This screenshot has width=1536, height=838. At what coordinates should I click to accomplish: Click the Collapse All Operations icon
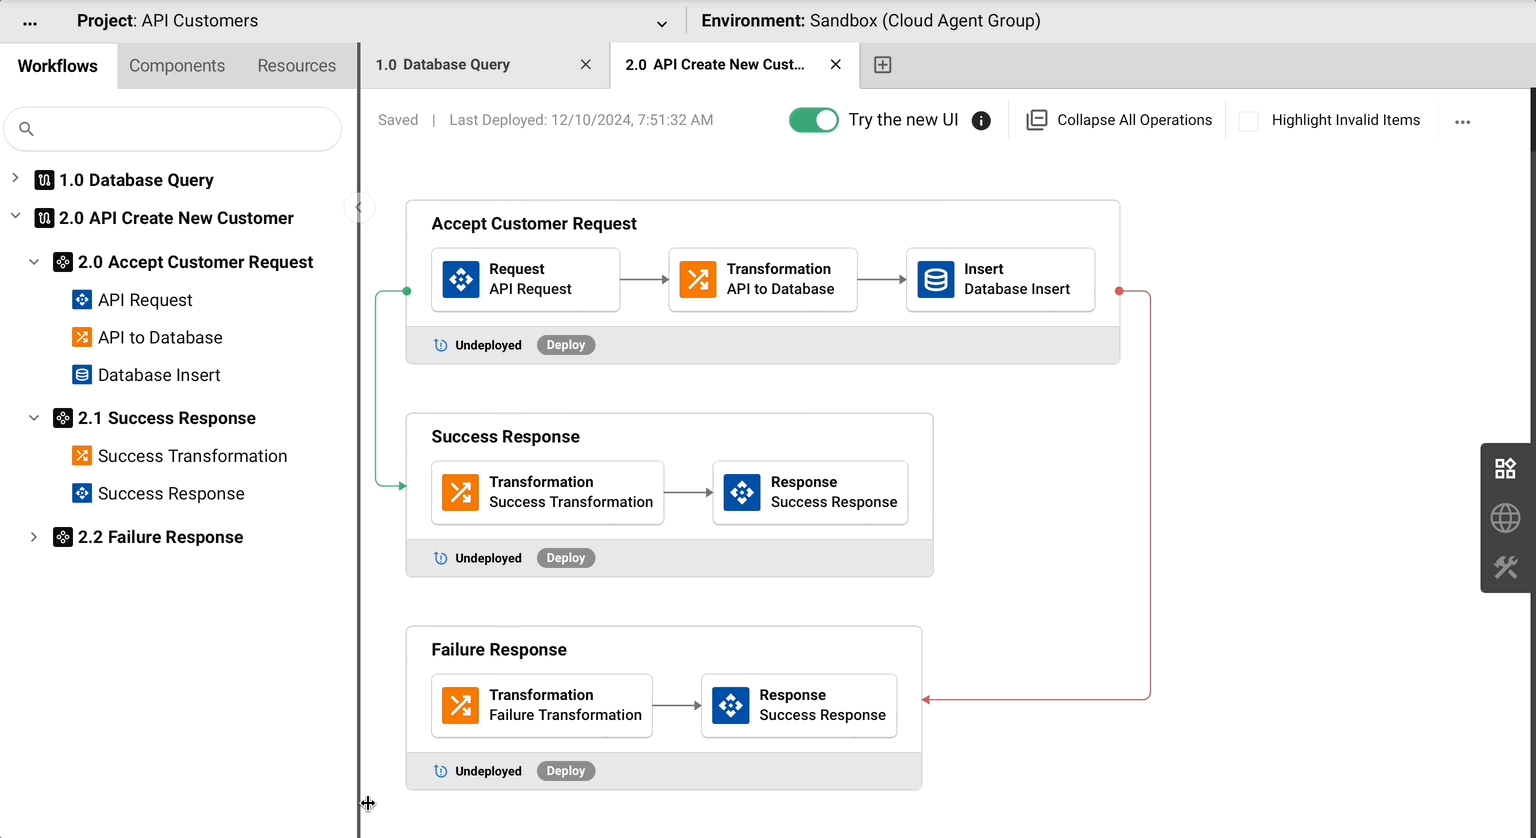[x=1037, y=120]
